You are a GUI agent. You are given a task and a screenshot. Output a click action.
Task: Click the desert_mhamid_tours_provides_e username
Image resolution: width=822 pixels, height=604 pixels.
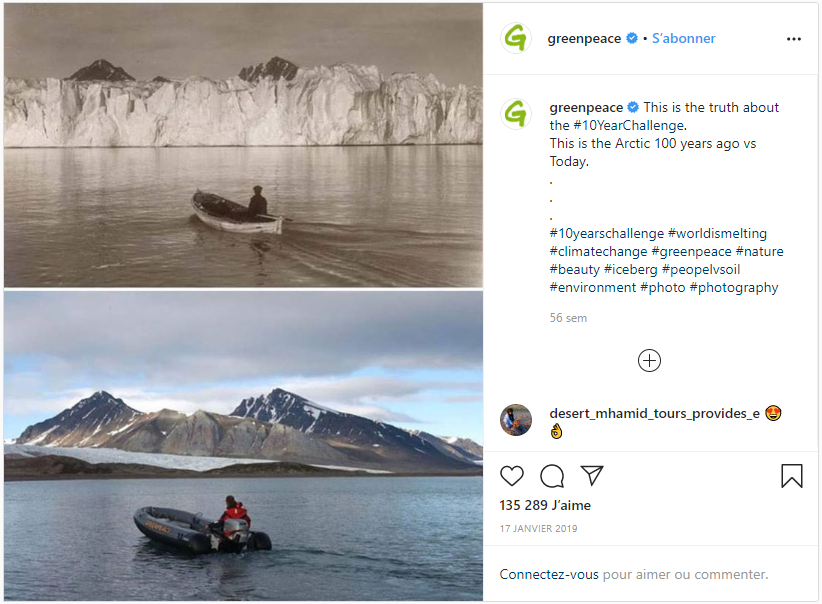click(x=654, y=414)
